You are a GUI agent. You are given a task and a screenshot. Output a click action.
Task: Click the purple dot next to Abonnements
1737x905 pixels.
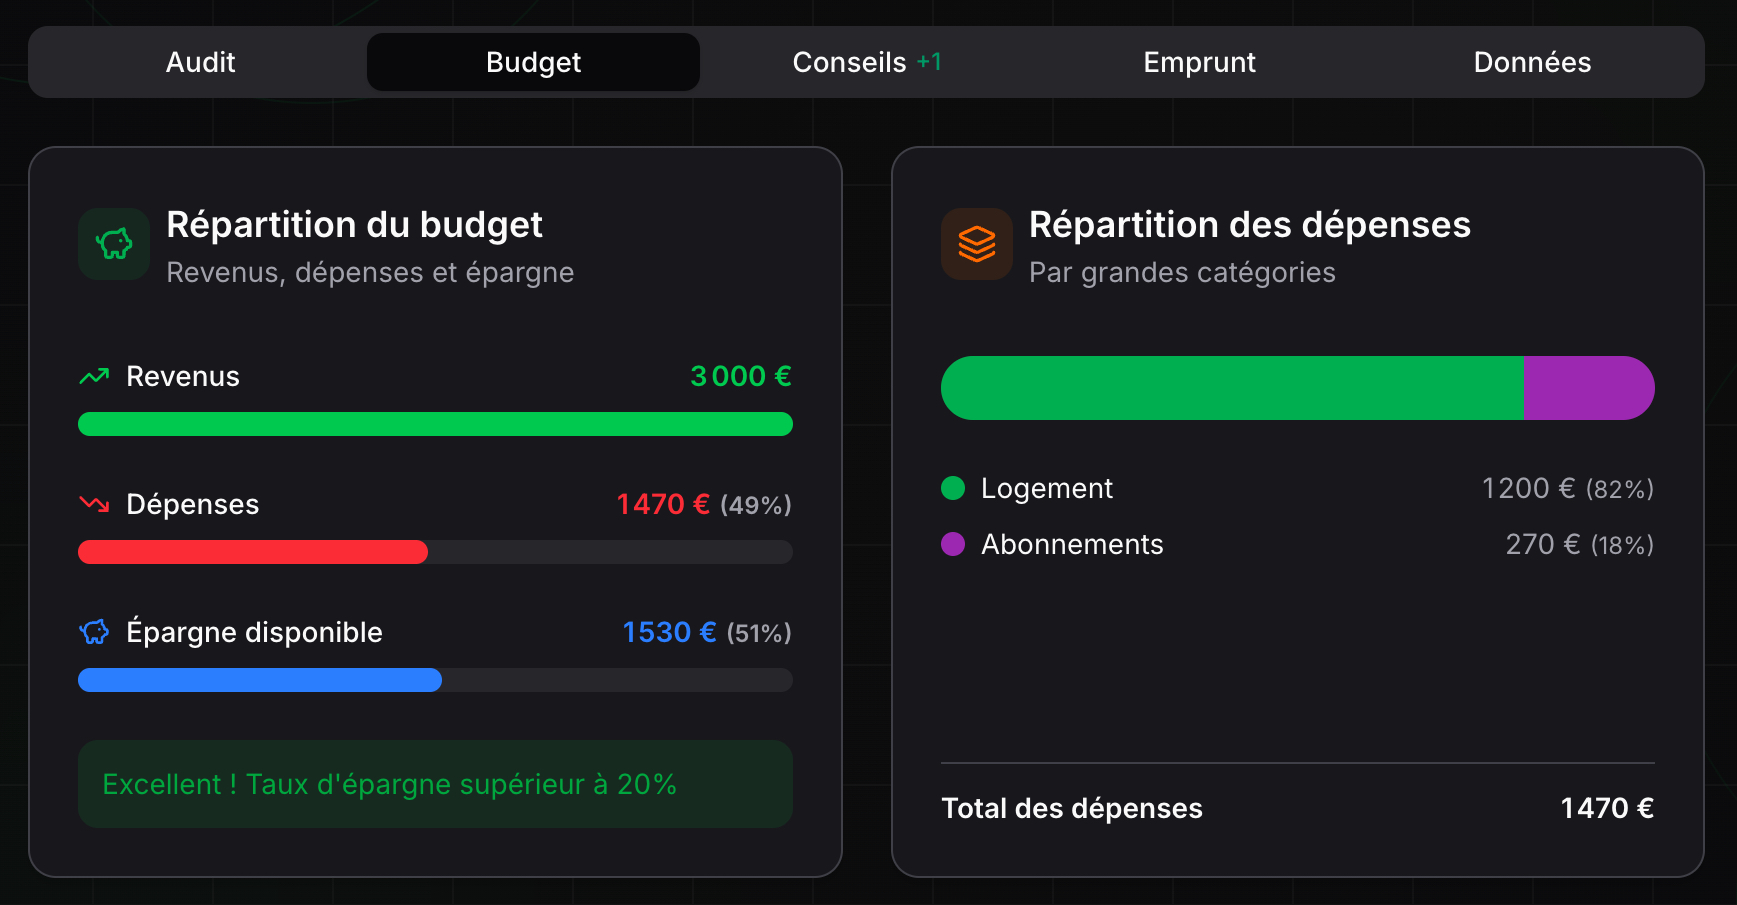pos(953,544)
